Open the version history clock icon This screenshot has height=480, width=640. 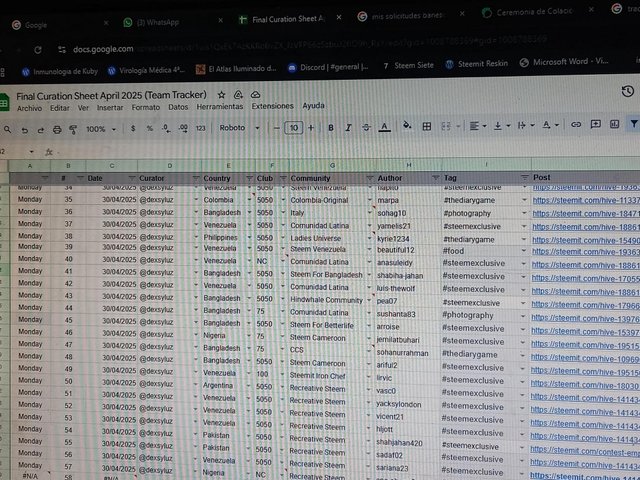[x=627, y=91]
